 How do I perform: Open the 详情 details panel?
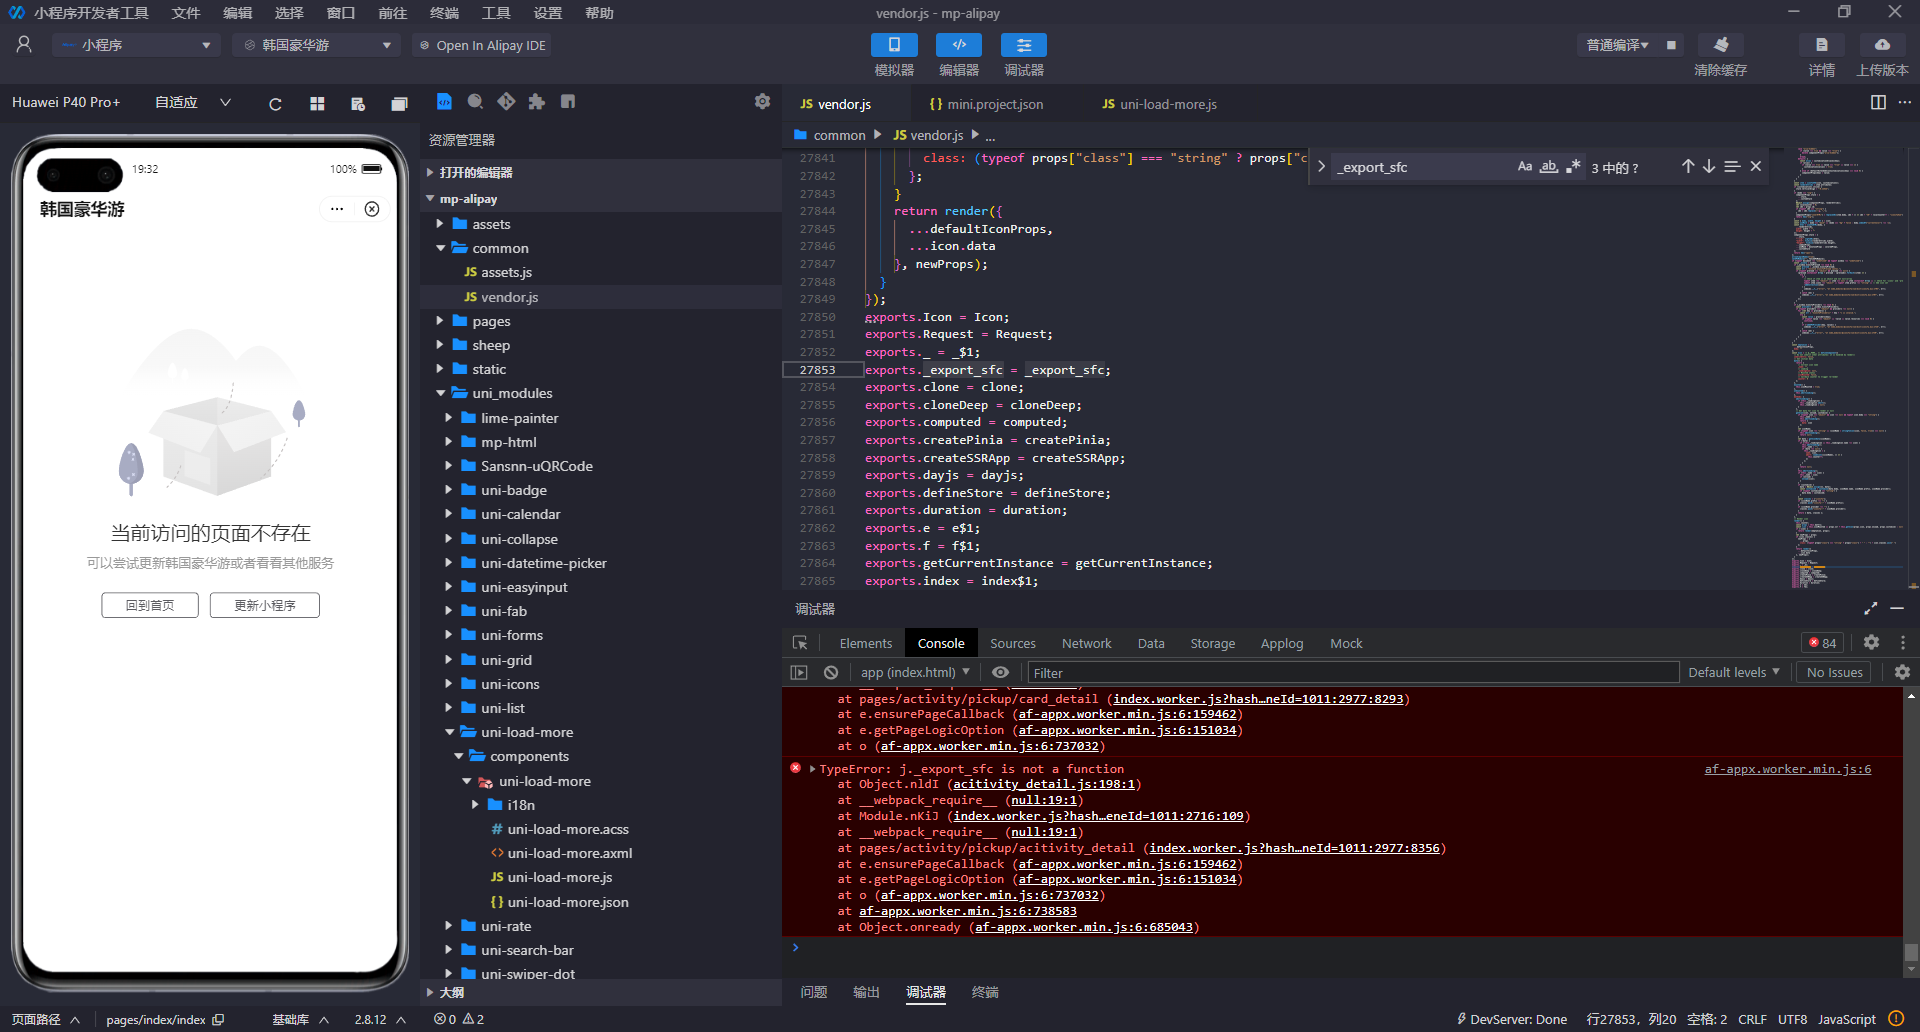pyautogui.click(x=1822, y=45)
